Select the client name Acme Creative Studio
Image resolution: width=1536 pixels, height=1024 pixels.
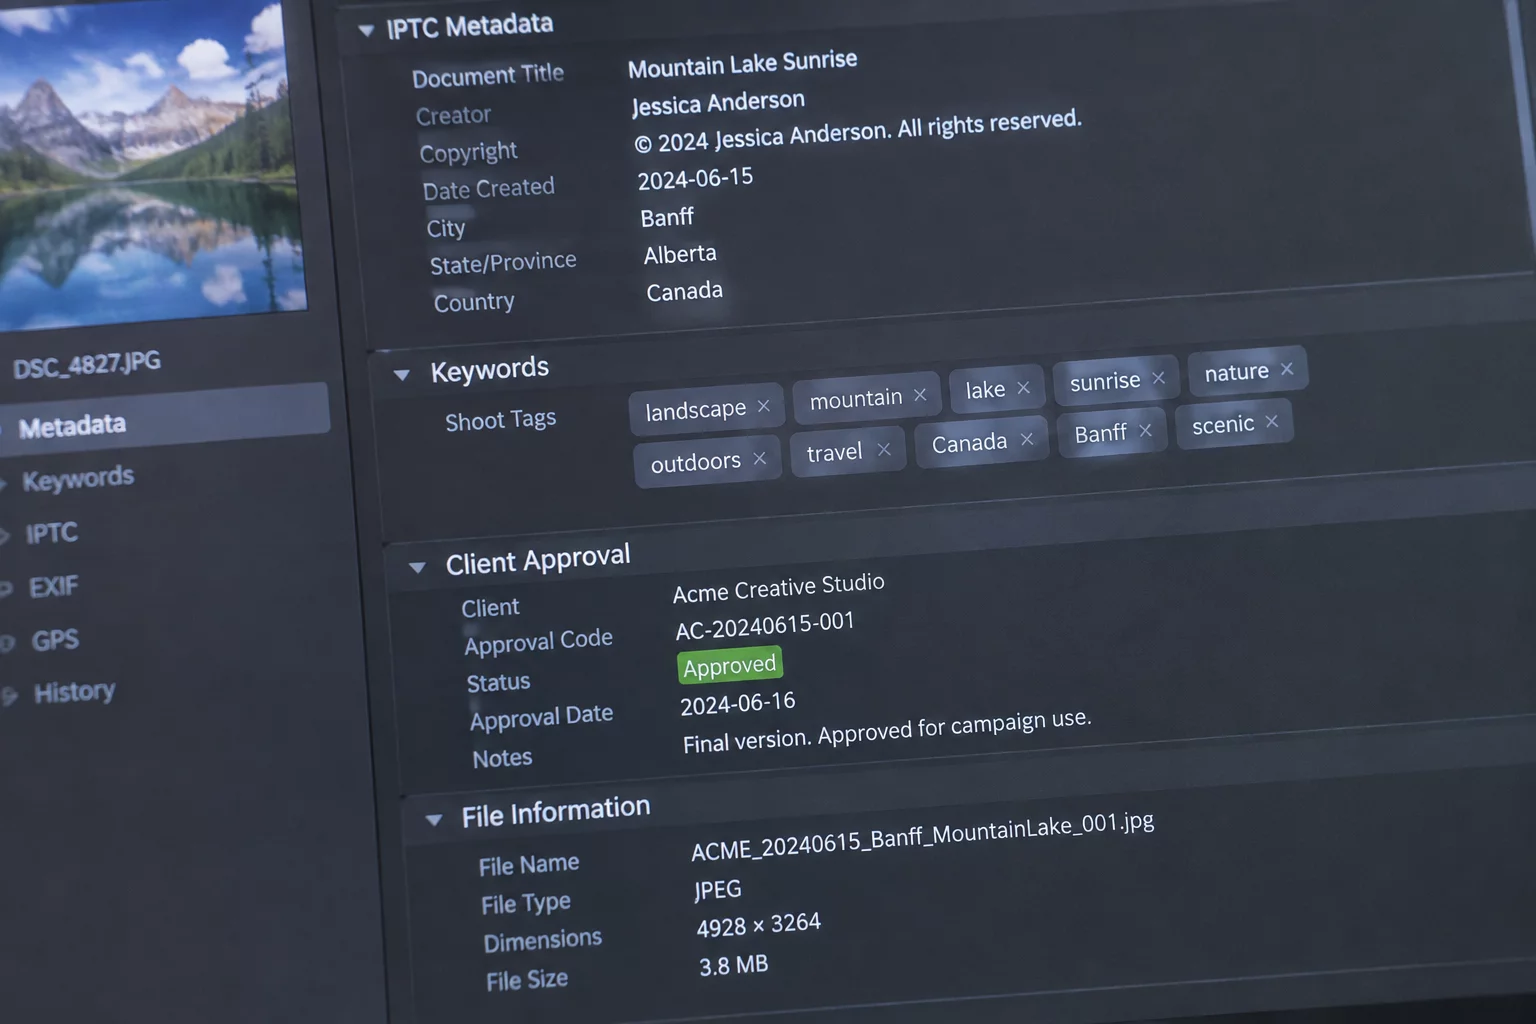[779, 588]
